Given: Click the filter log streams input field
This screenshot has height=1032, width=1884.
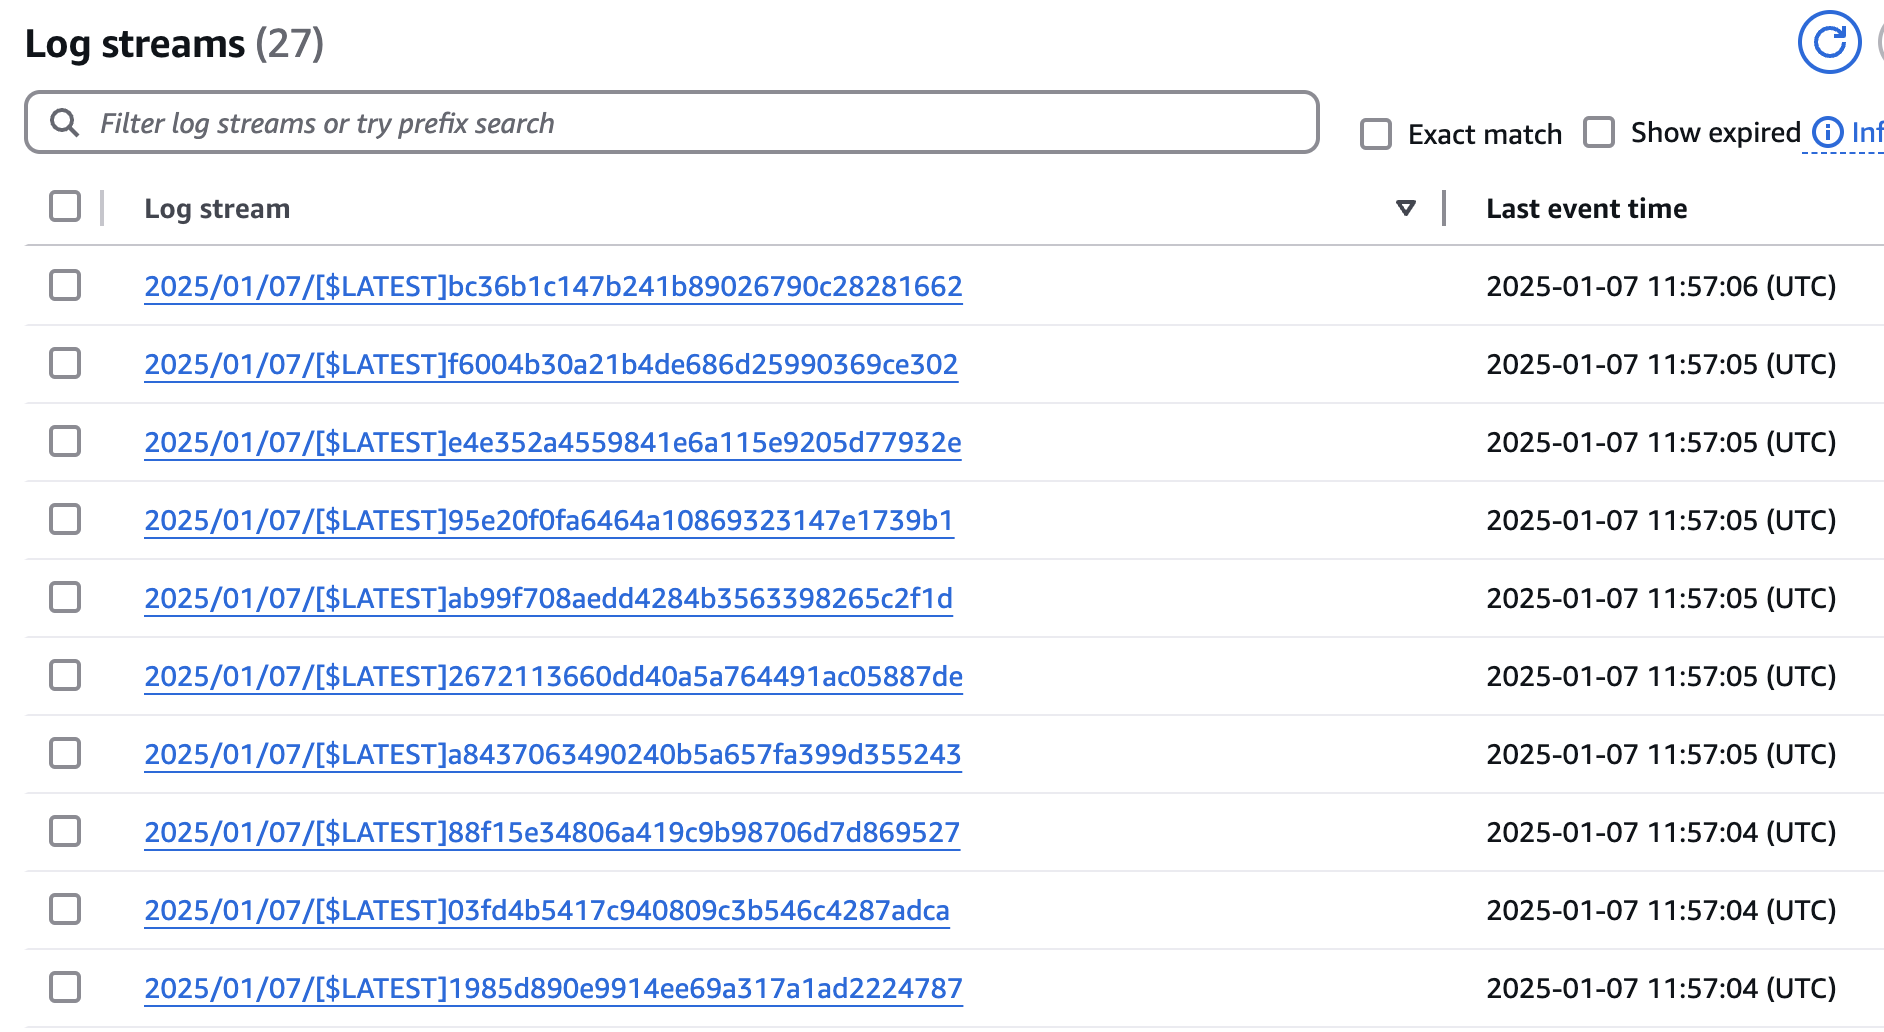Looking at the screenshot, I should point(600,122).
